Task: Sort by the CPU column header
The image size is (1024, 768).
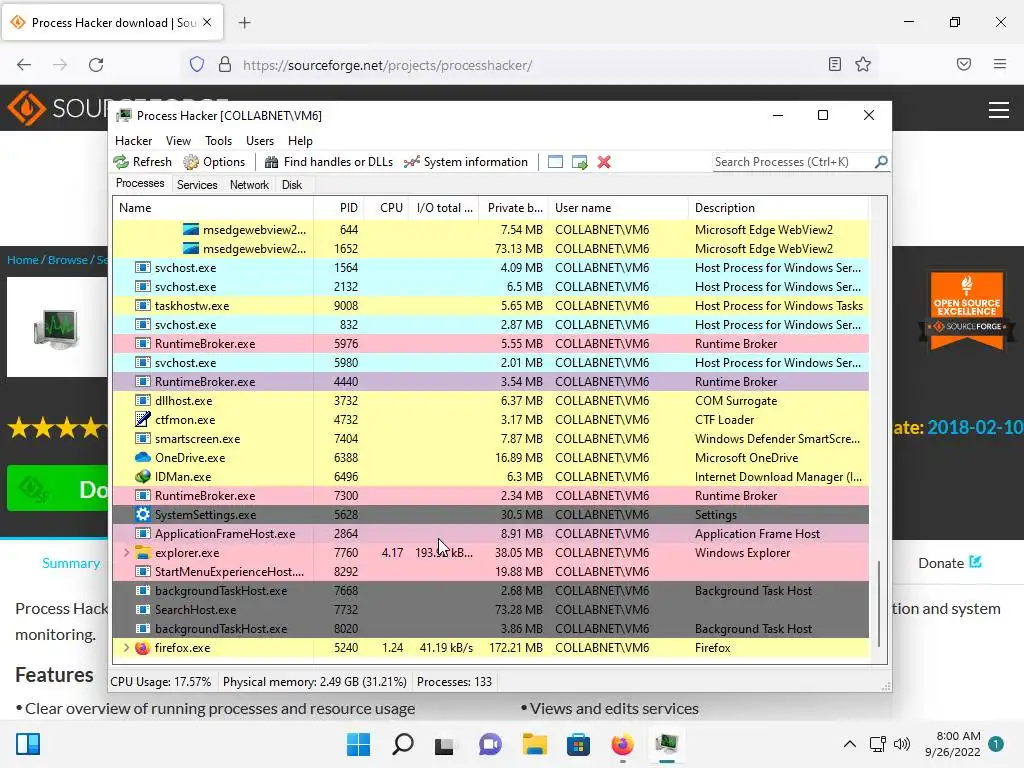Action: (387, 208)
